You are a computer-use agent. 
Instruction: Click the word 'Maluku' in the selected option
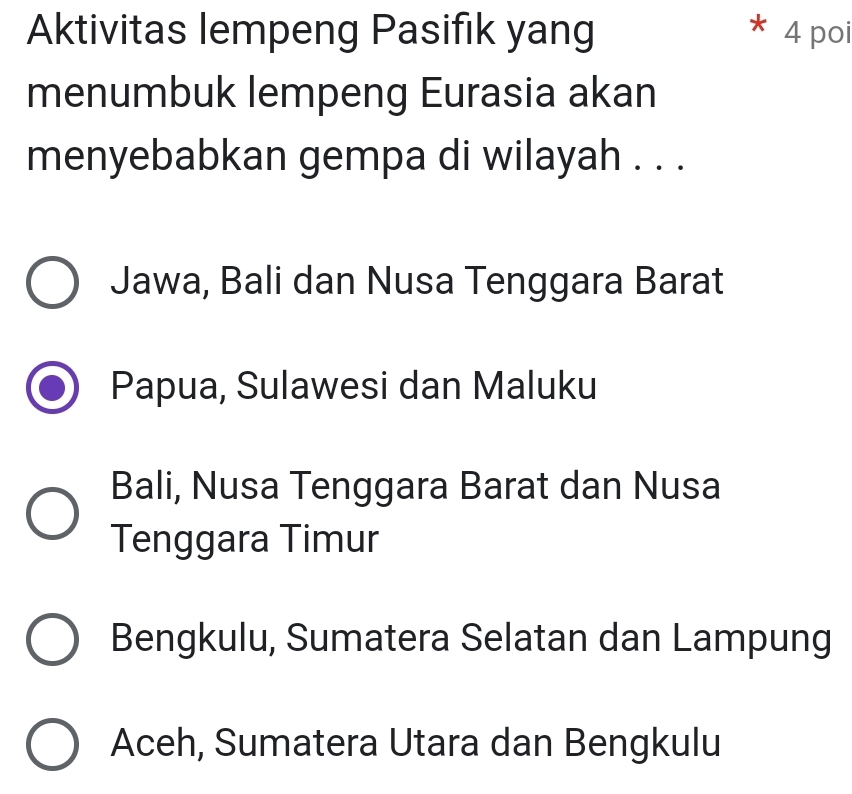click(535, 386)
